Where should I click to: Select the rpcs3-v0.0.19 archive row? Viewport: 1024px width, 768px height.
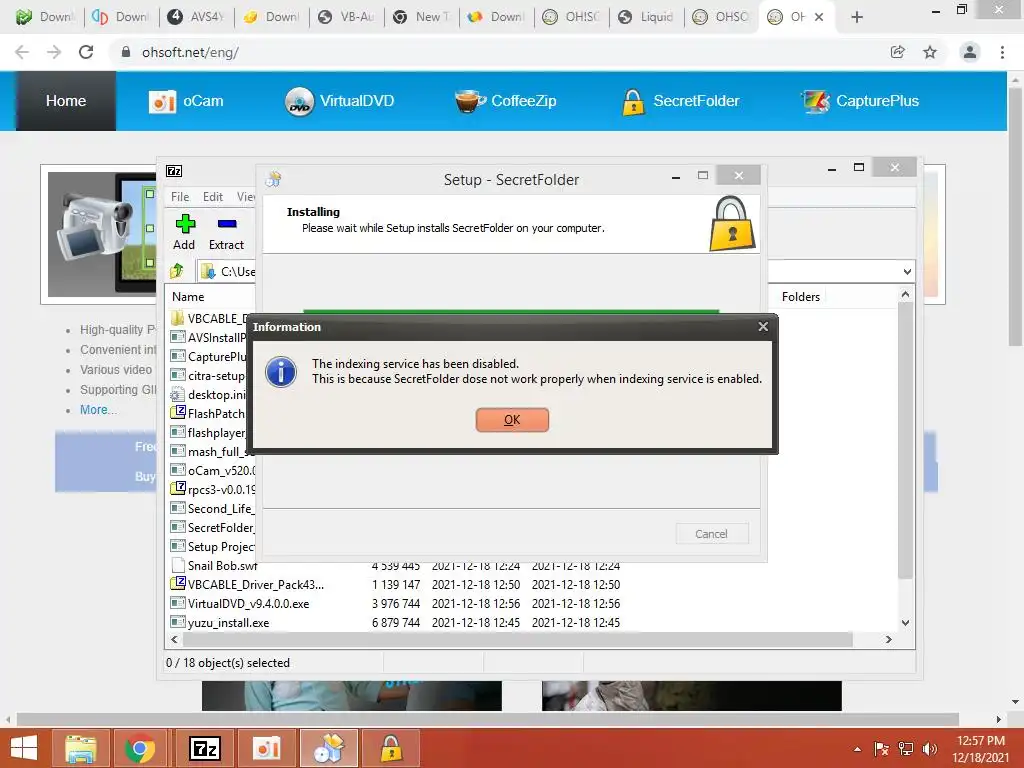(213, 489)
